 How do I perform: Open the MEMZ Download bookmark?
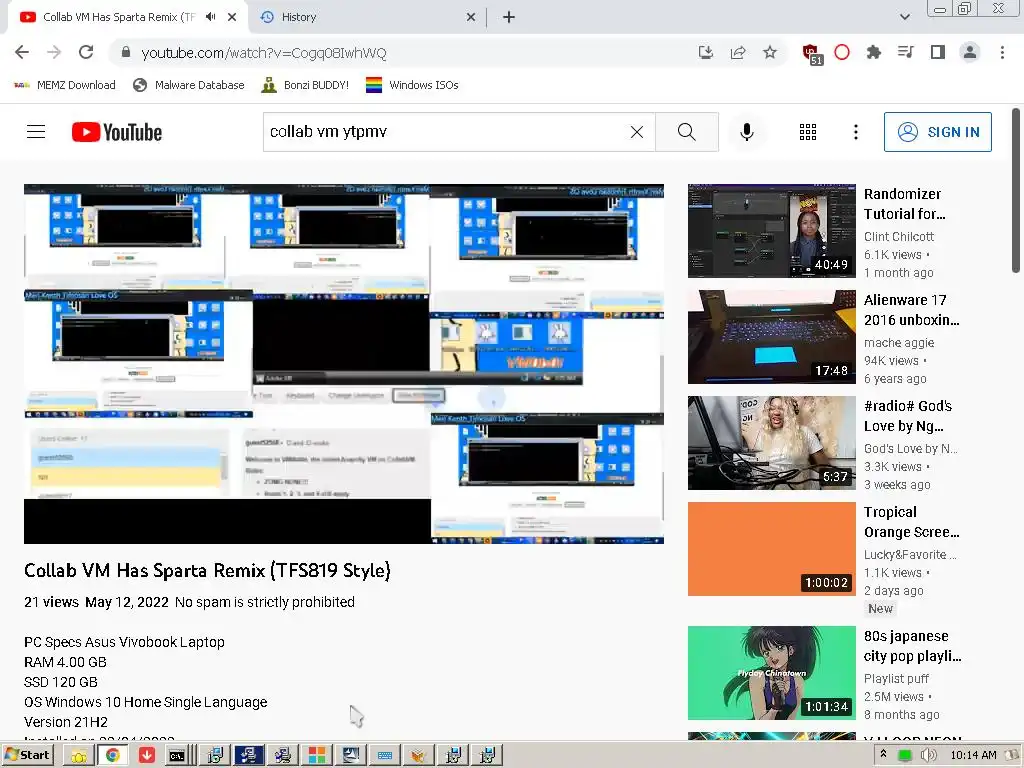pos(65,85)
